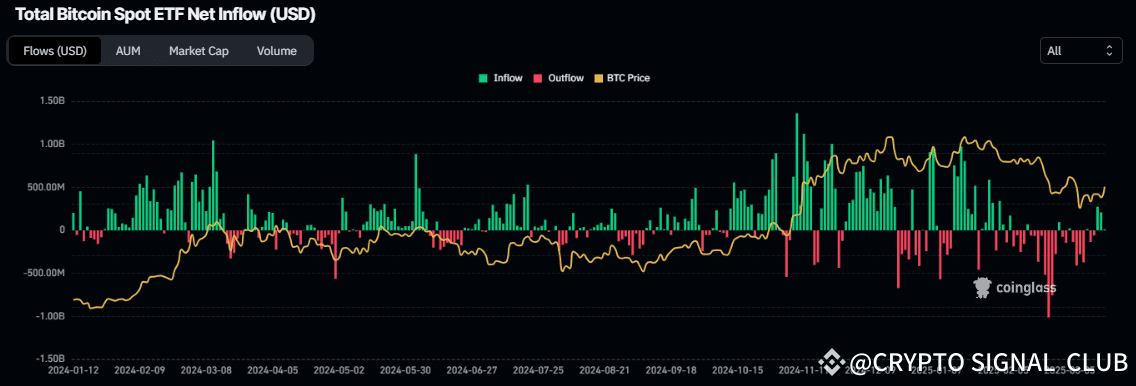Image resolution: width=1136 pixels, height=386 pixels.
Task: Toggle the BTC Price legend series
Action: tap(622, 77)
